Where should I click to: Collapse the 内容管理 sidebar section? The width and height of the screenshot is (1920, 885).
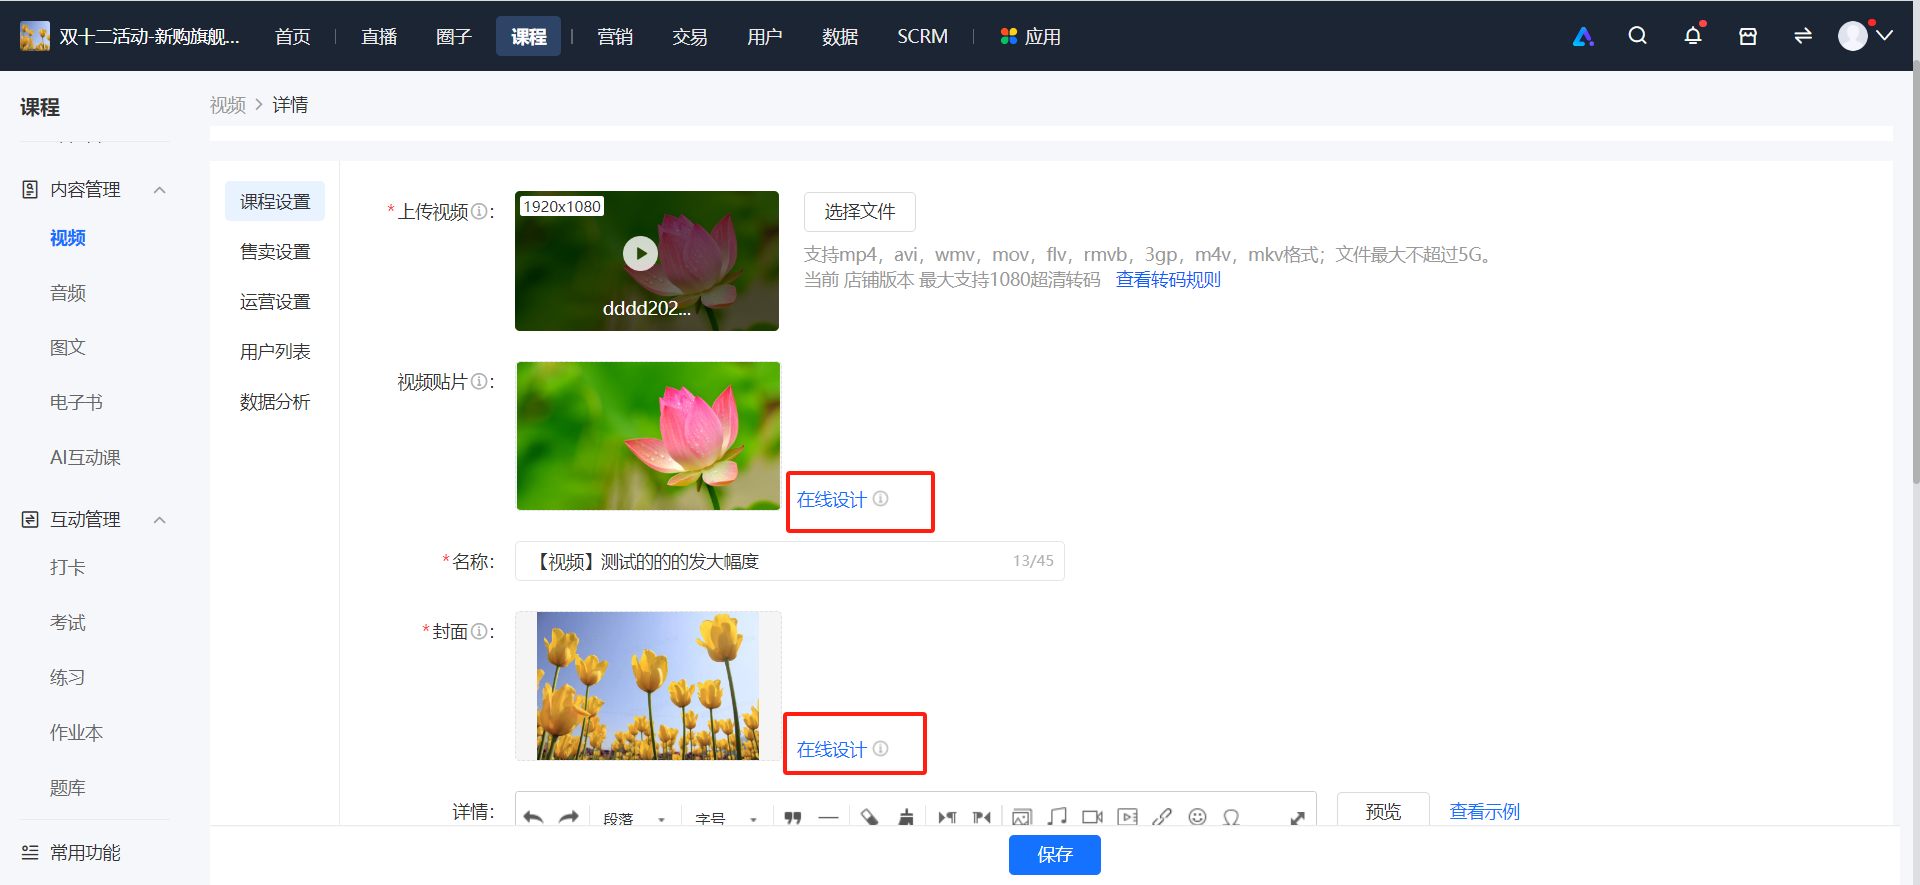coord(159,190)
